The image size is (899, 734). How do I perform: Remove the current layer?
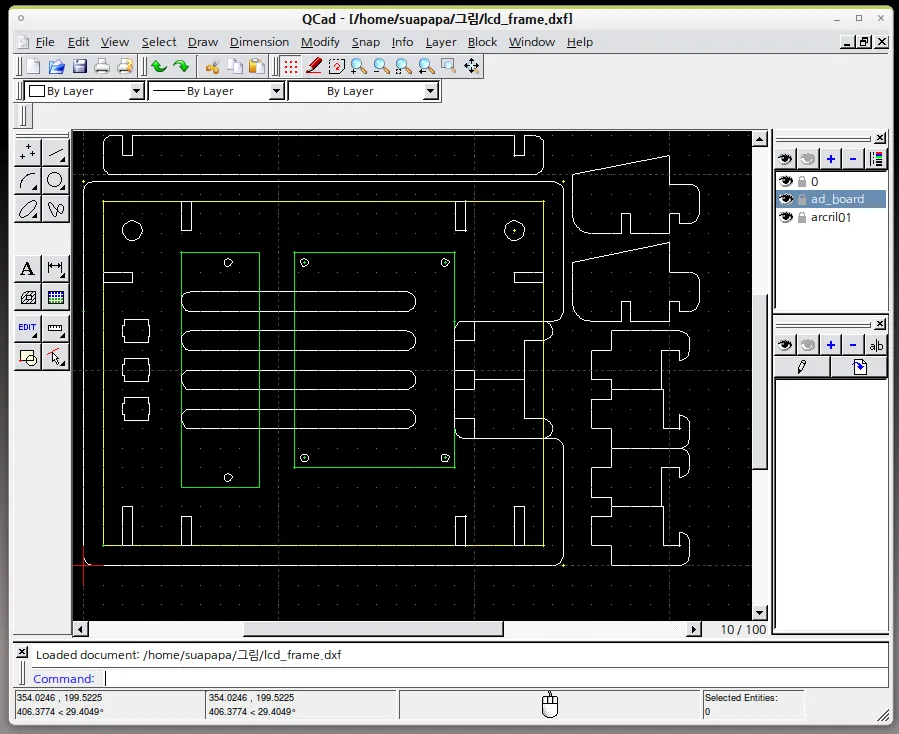tap(853, 159)
